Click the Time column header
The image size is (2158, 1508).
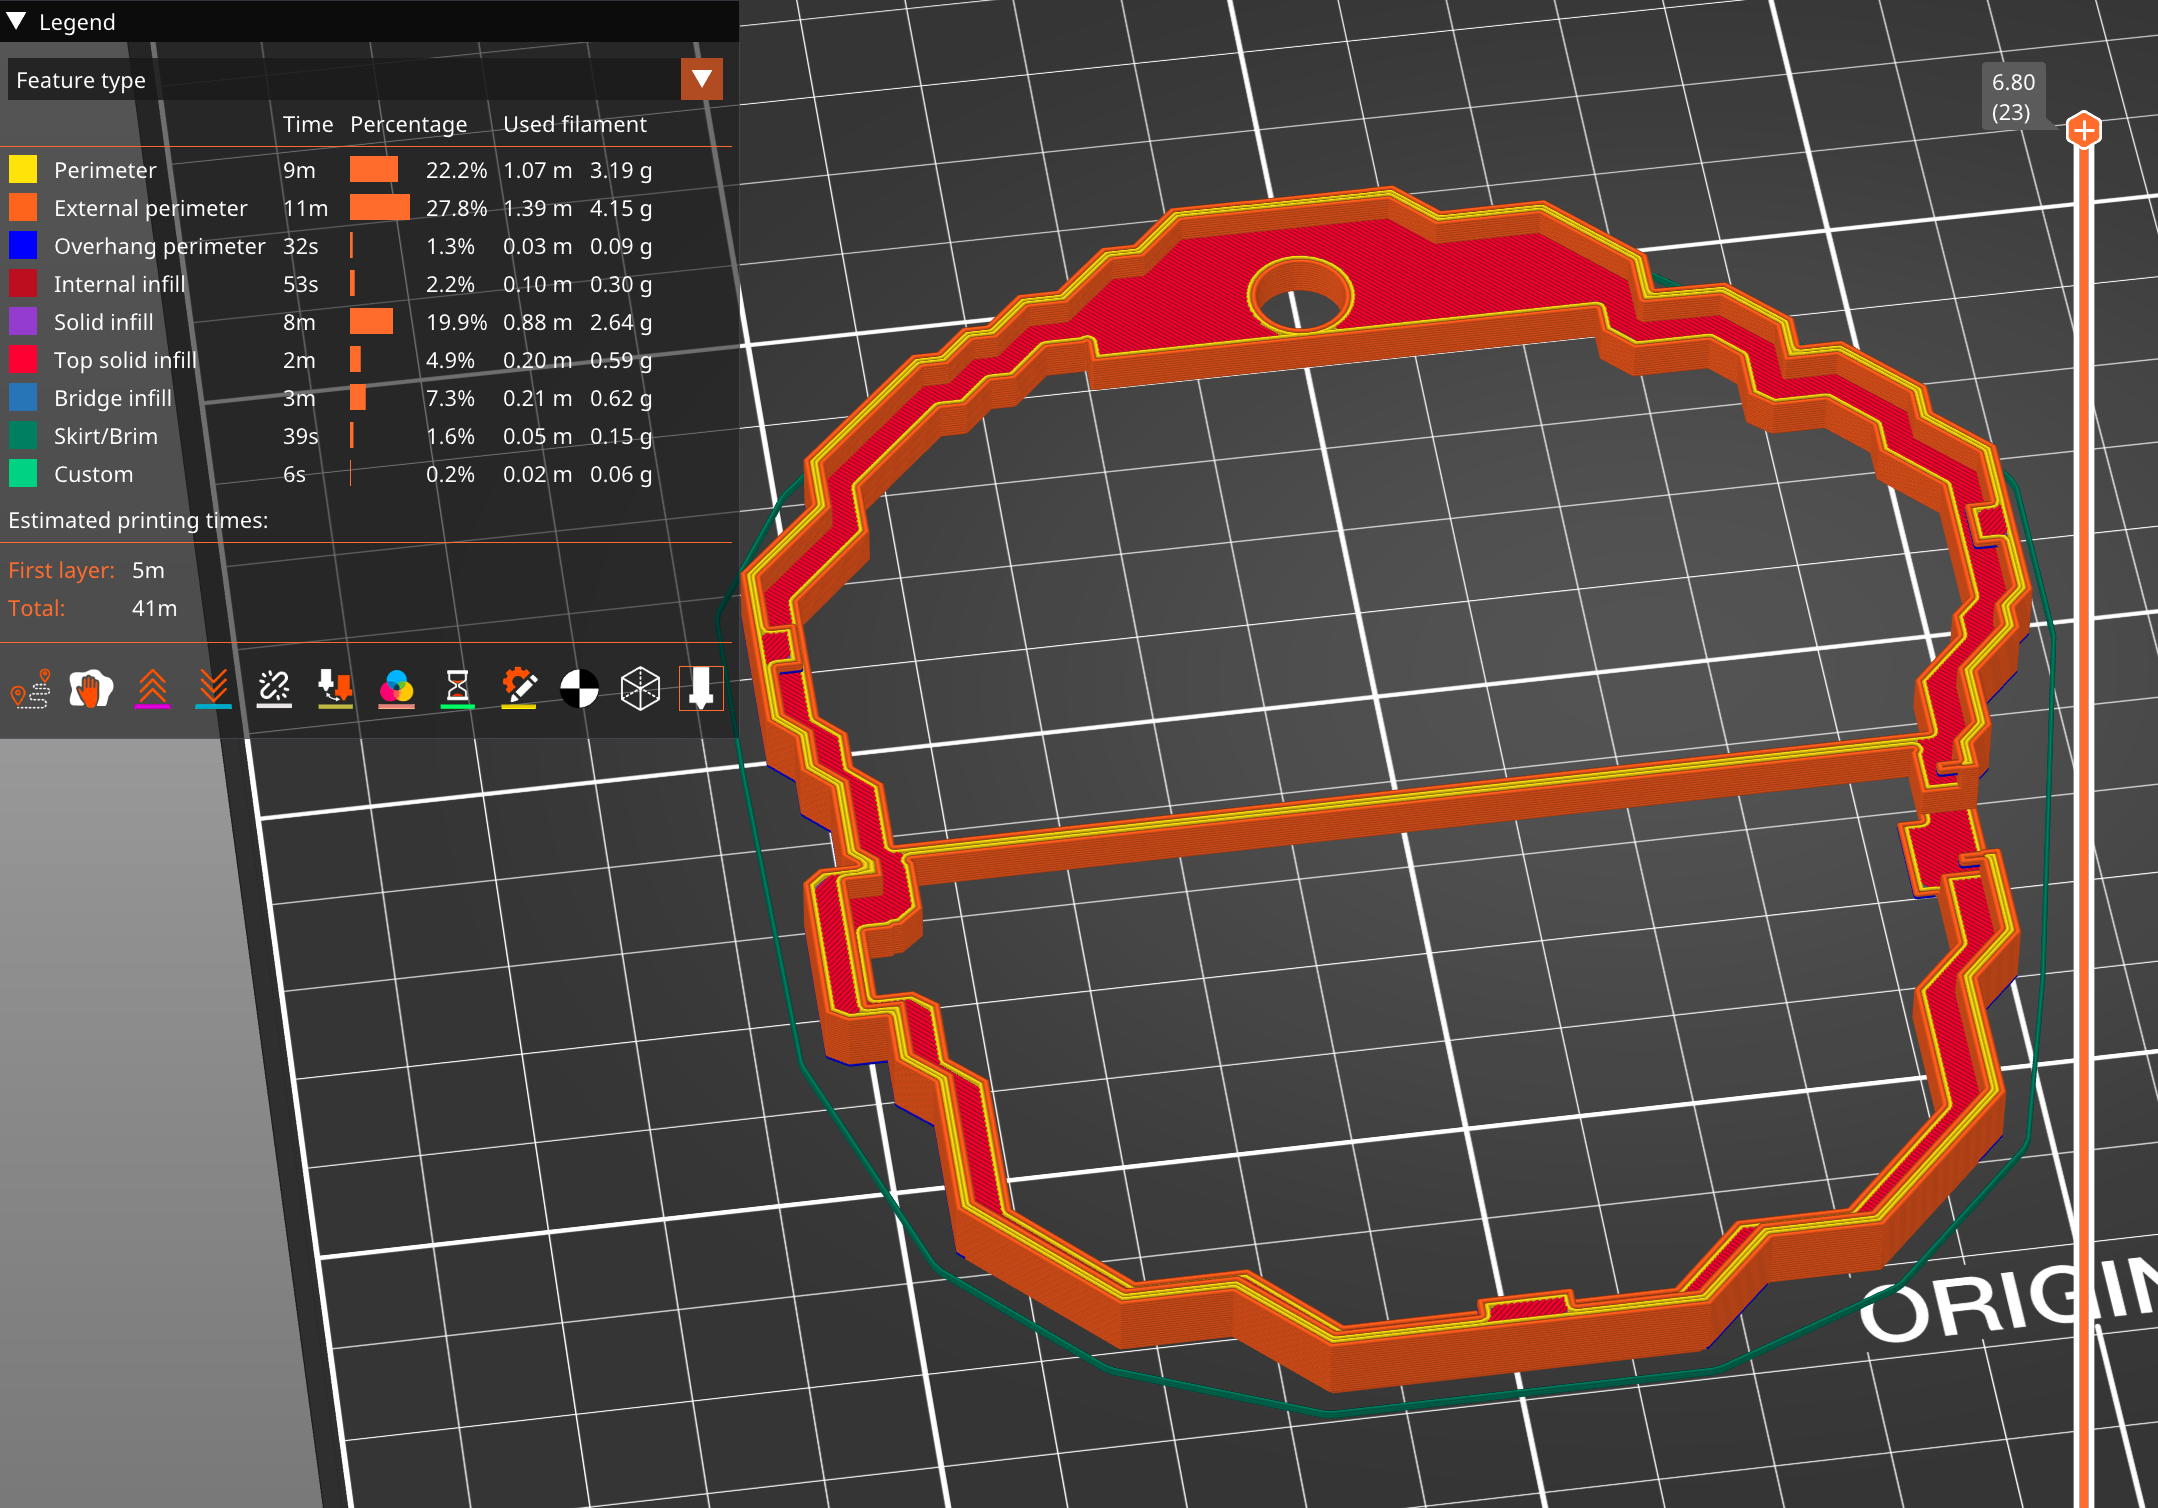coord(308,124)
